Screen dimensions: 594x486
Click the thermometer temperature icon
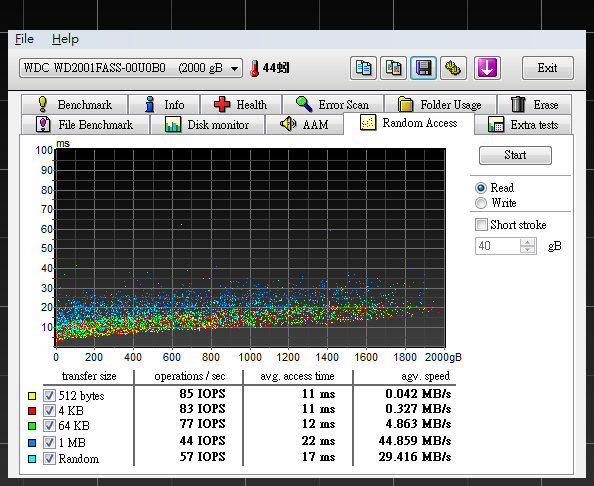click(x=255, y=69)
